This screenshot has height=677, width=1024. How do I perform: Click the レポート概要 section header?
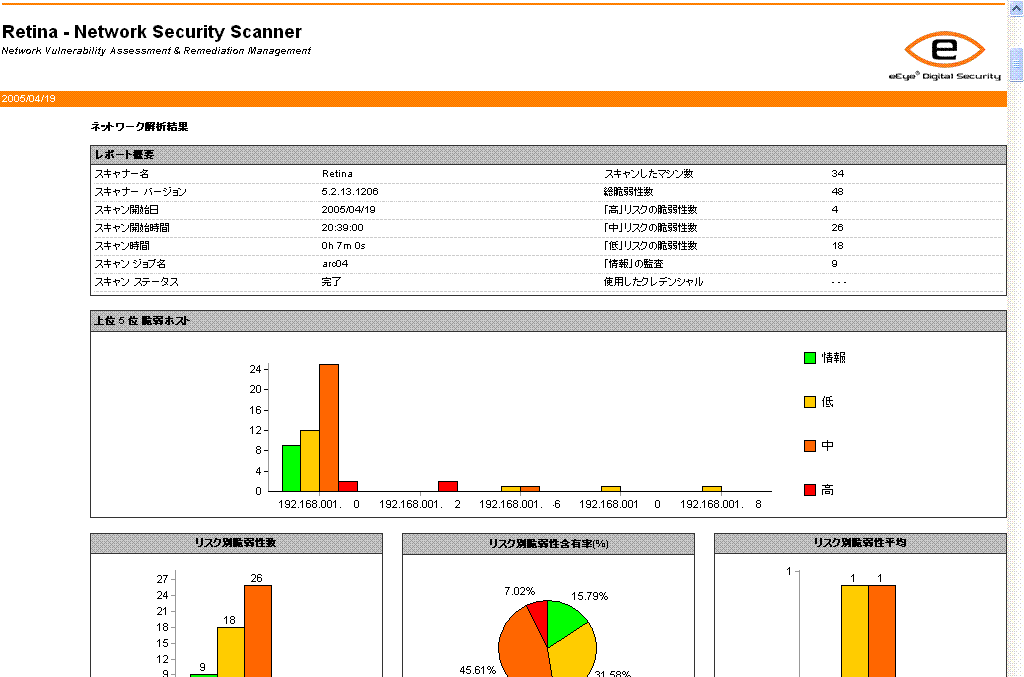click(x=548, y=155)
